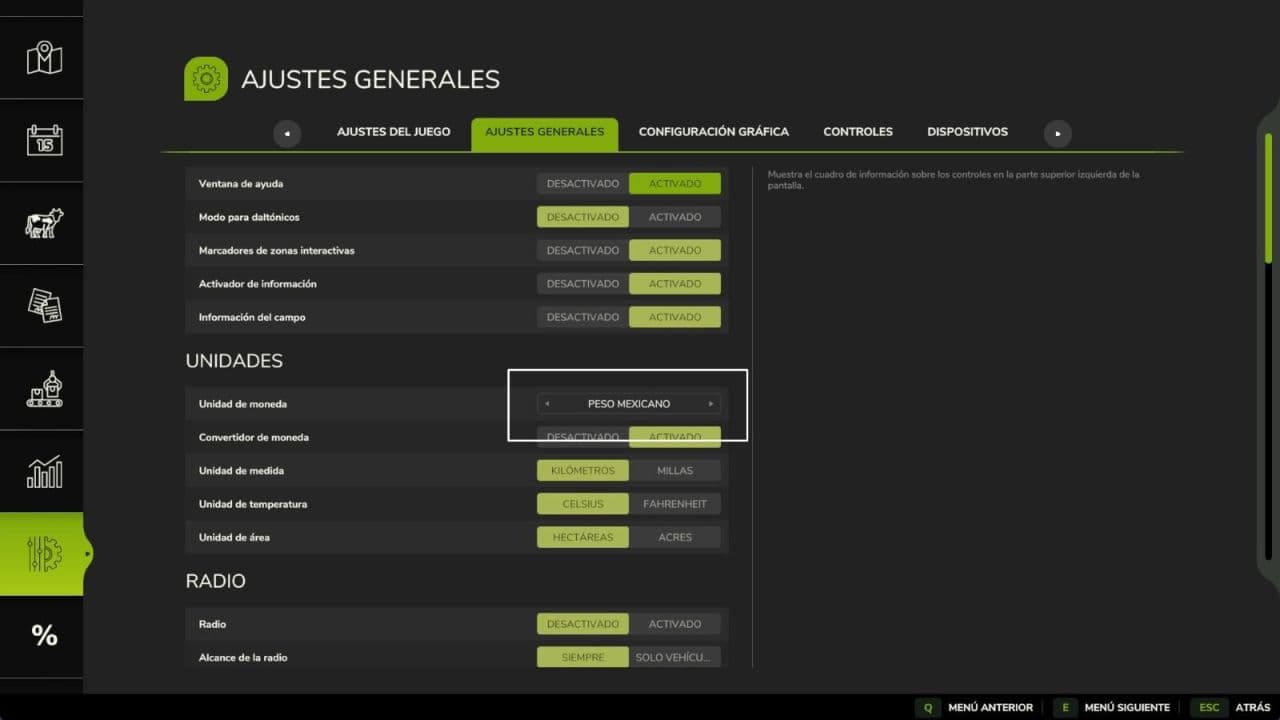Click right arrow next to Peso Mexicano

711,404
